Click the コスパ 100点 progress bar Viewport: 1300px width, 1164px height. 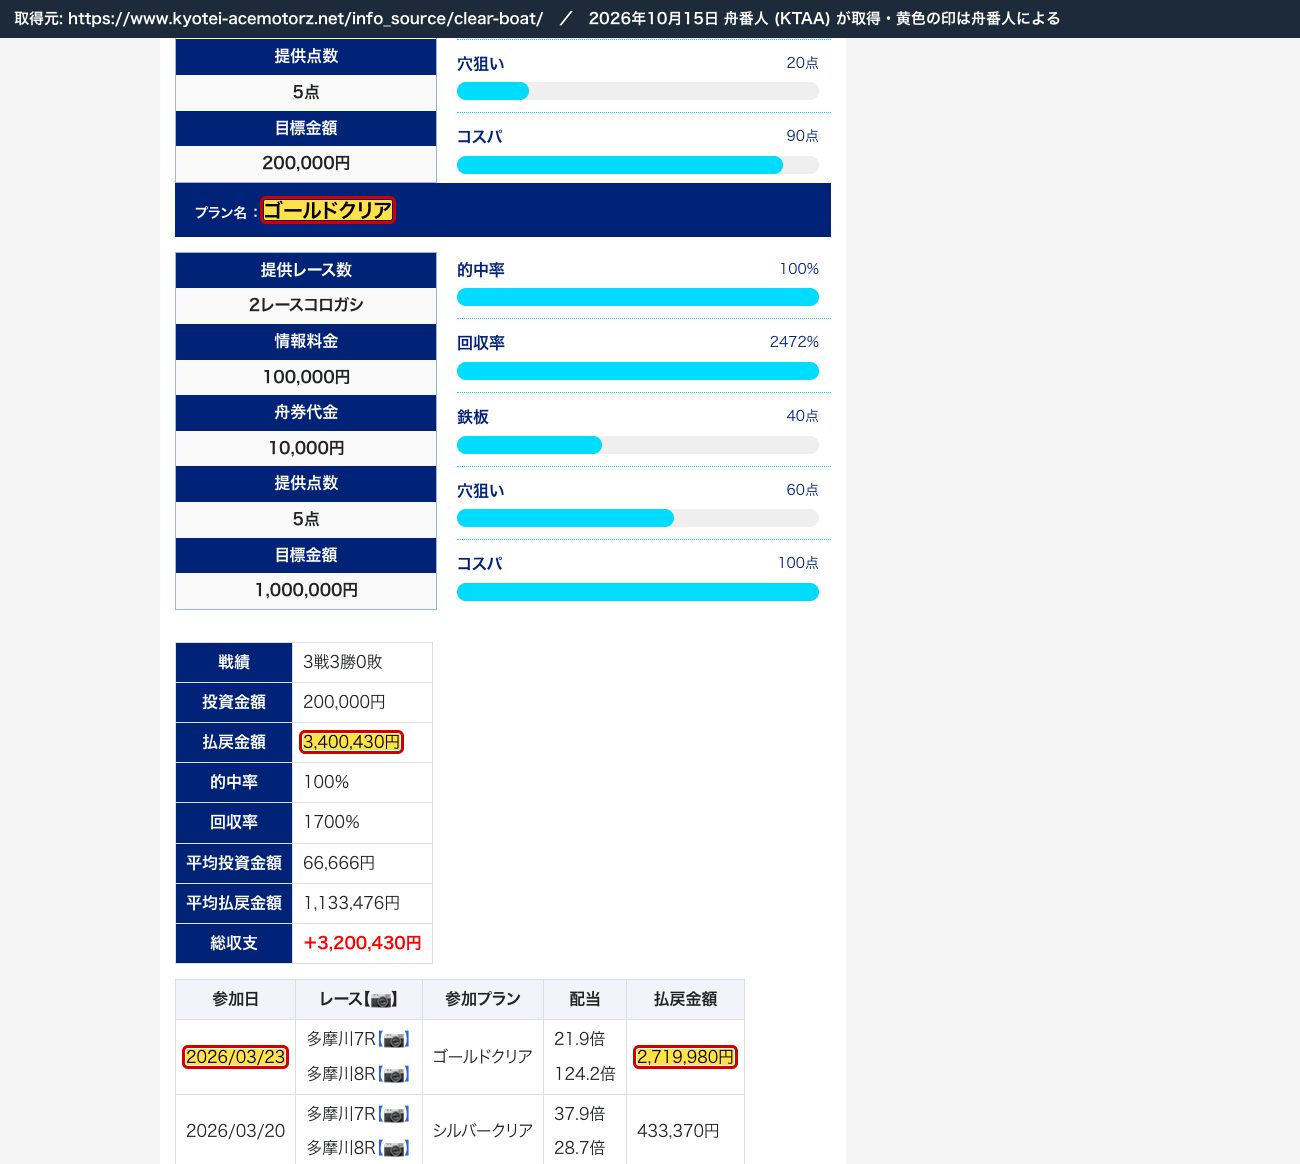tap(638, 592)
